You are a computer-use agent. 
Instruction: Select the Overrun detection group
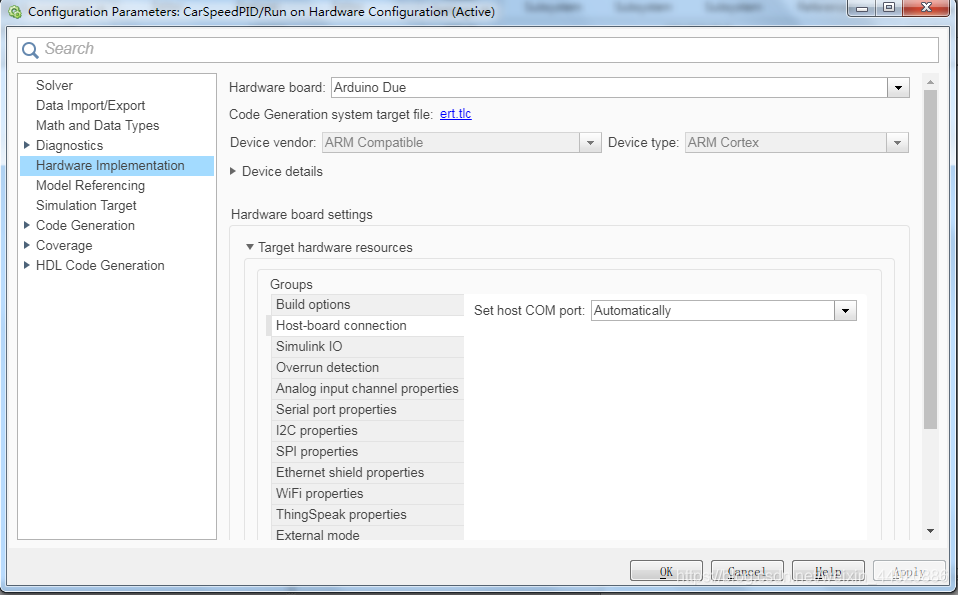pos(367,368)
